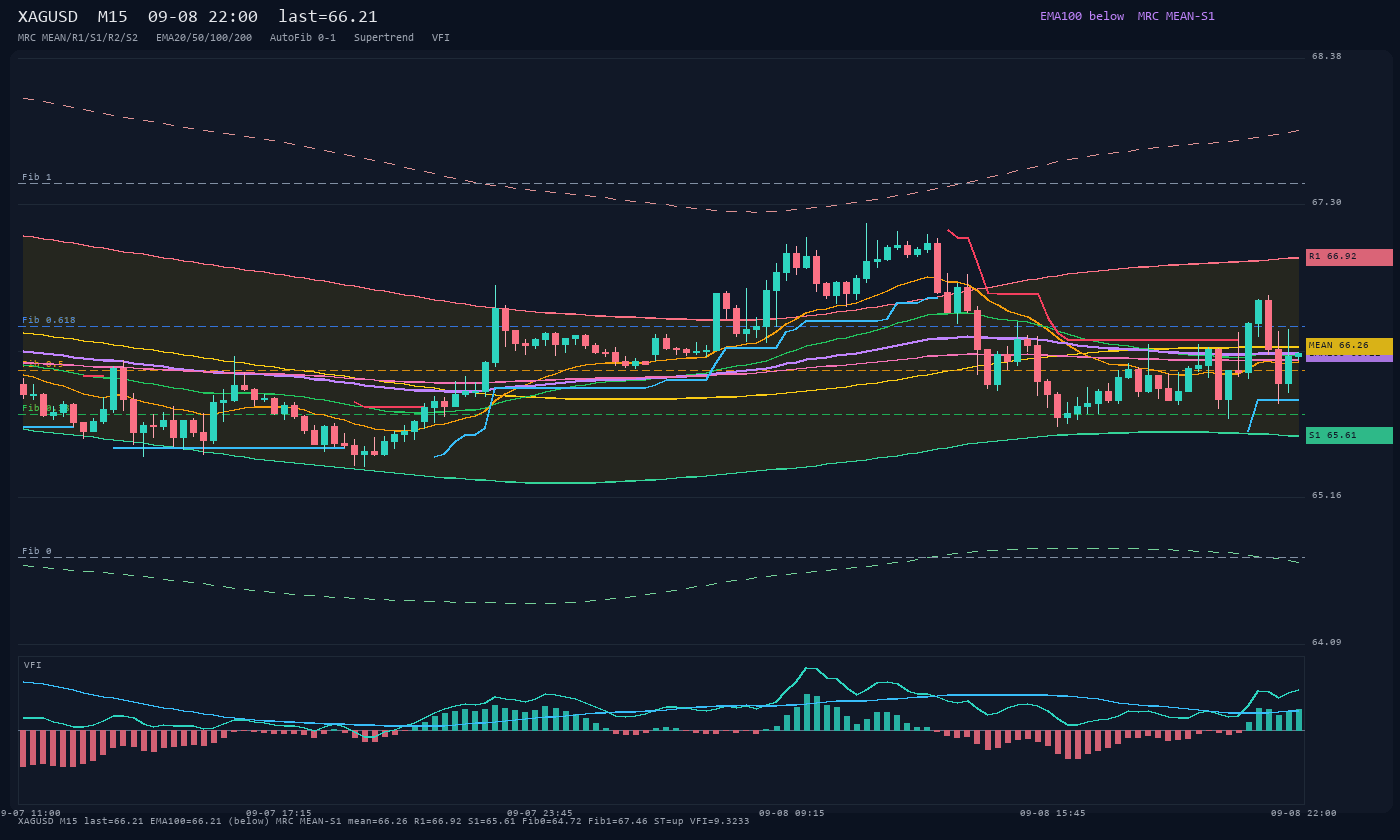This screenshot has width=1400, height=840.
Task: Click the 'EMA100 below' header note
Action: coord(1082,16)
